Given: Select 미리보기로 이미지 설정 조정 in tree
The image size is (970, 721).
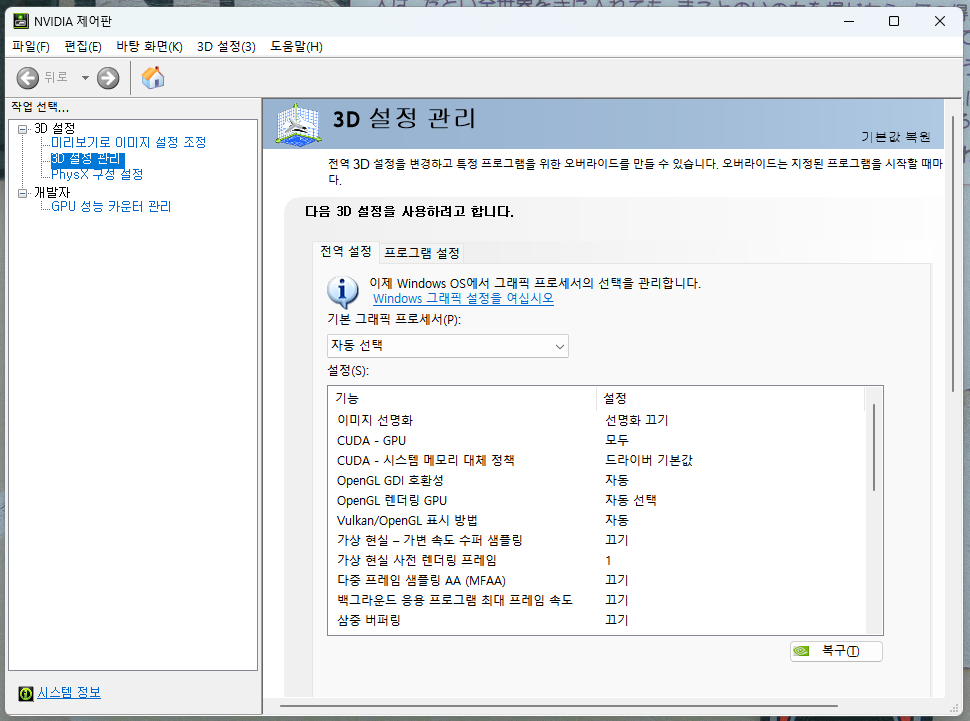Looking at the screenshot, I should tap(129, 142).
